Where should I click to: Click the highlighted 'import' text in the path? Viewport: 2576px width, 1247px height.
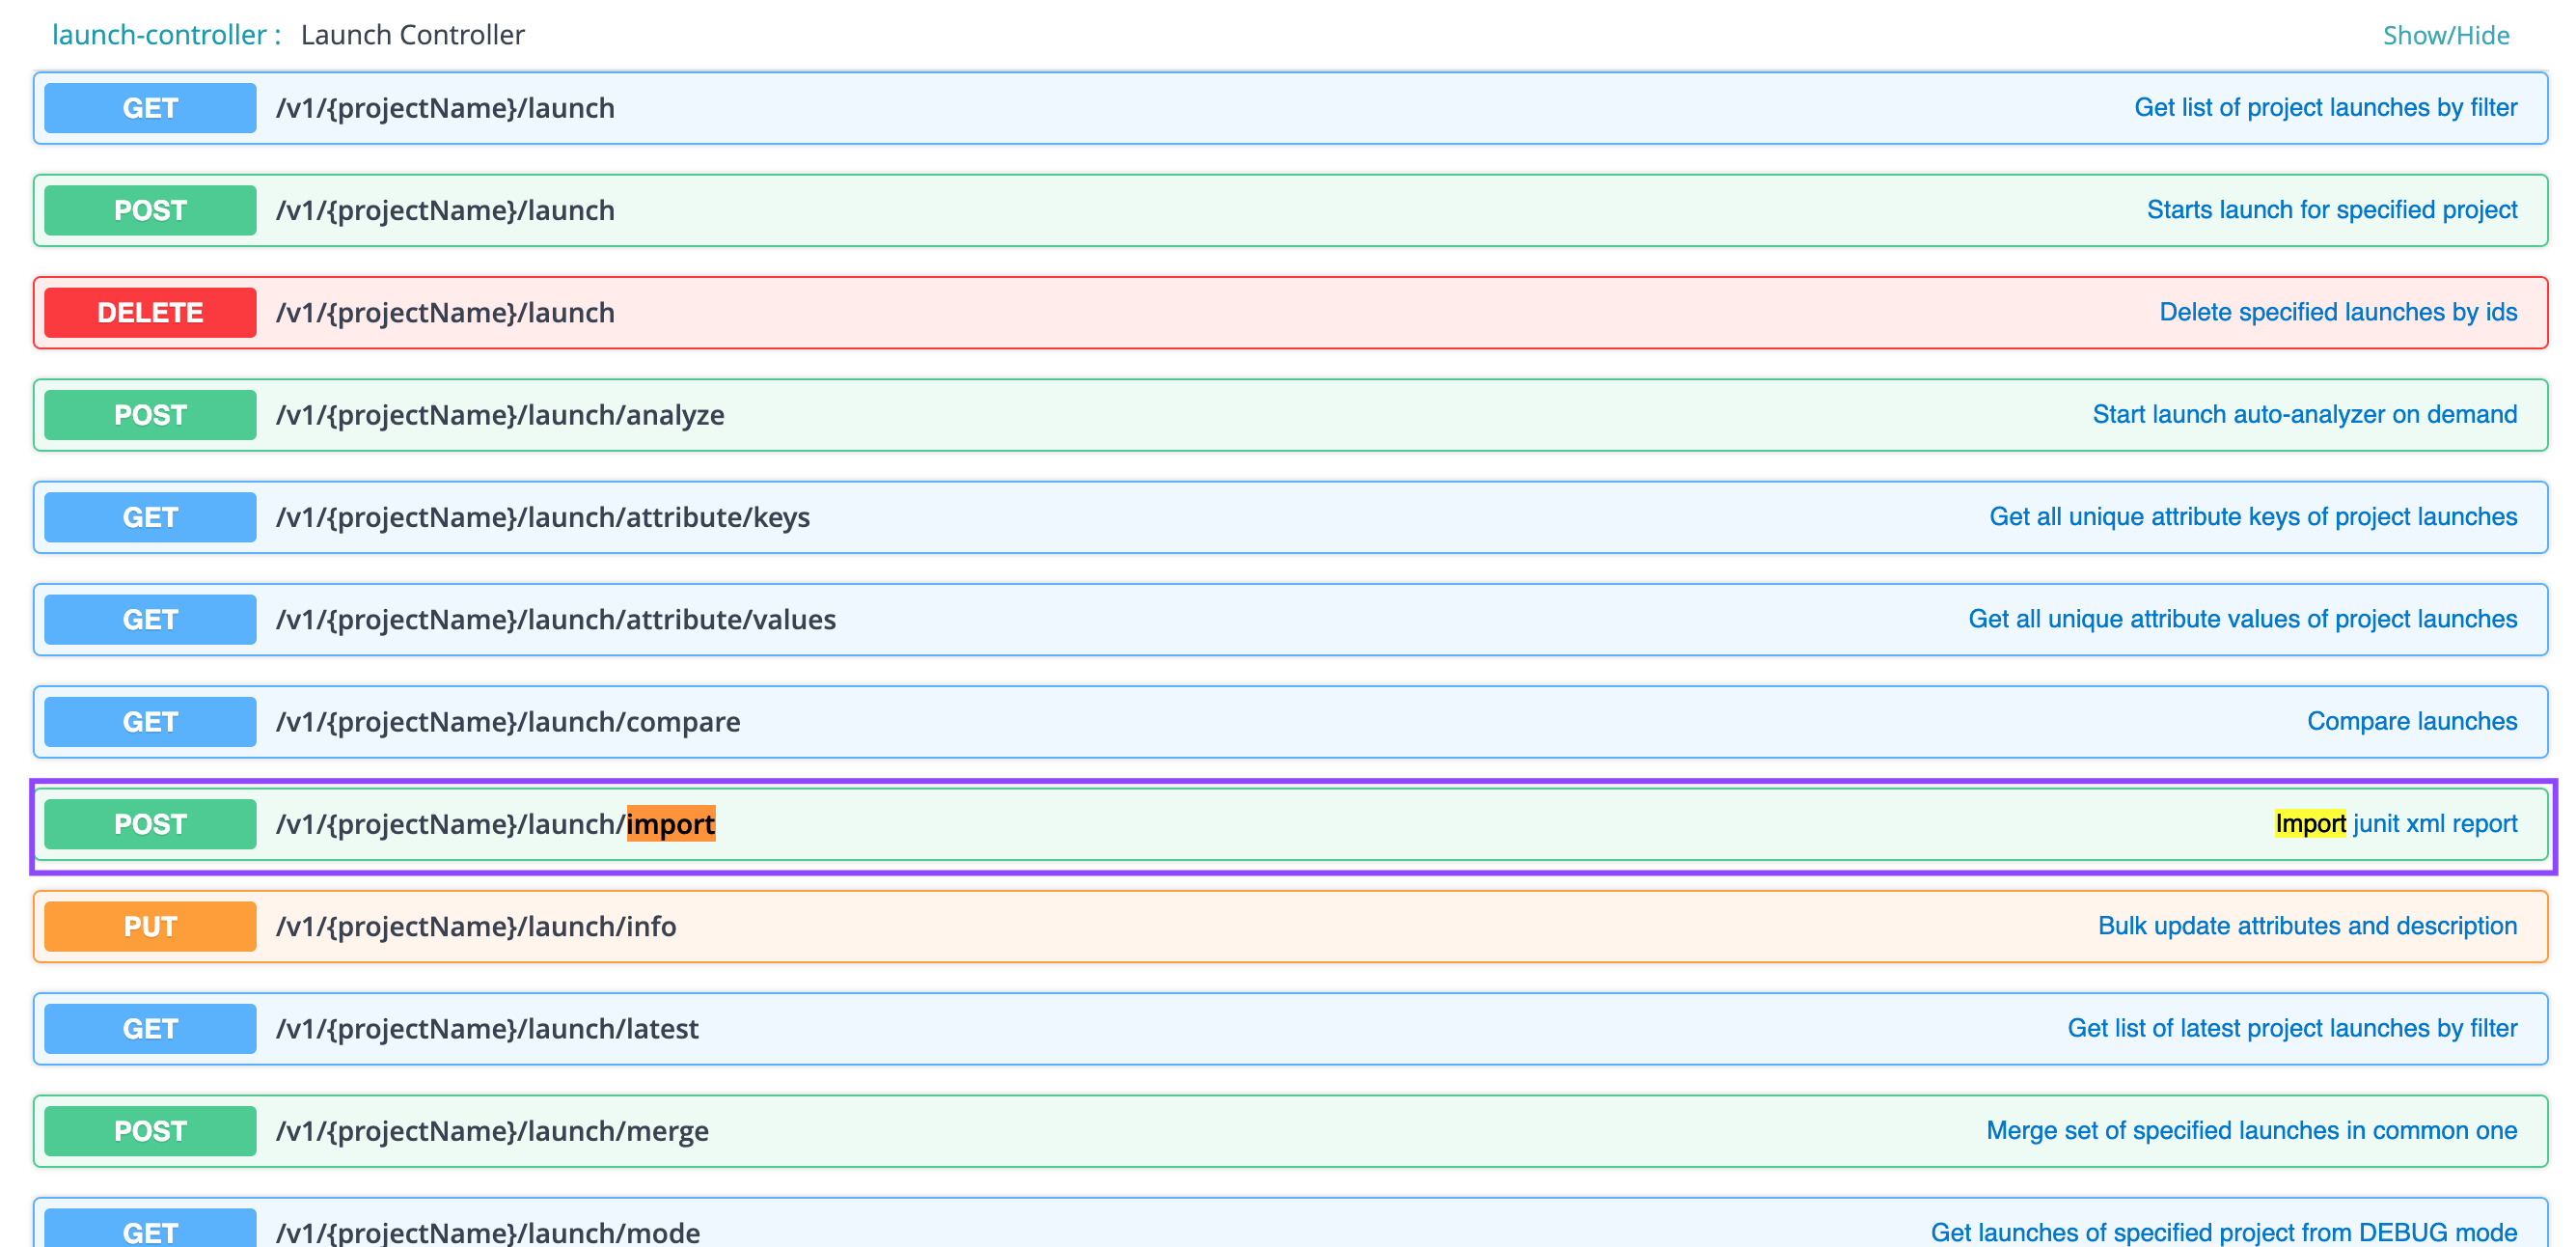tap(671, 824)
